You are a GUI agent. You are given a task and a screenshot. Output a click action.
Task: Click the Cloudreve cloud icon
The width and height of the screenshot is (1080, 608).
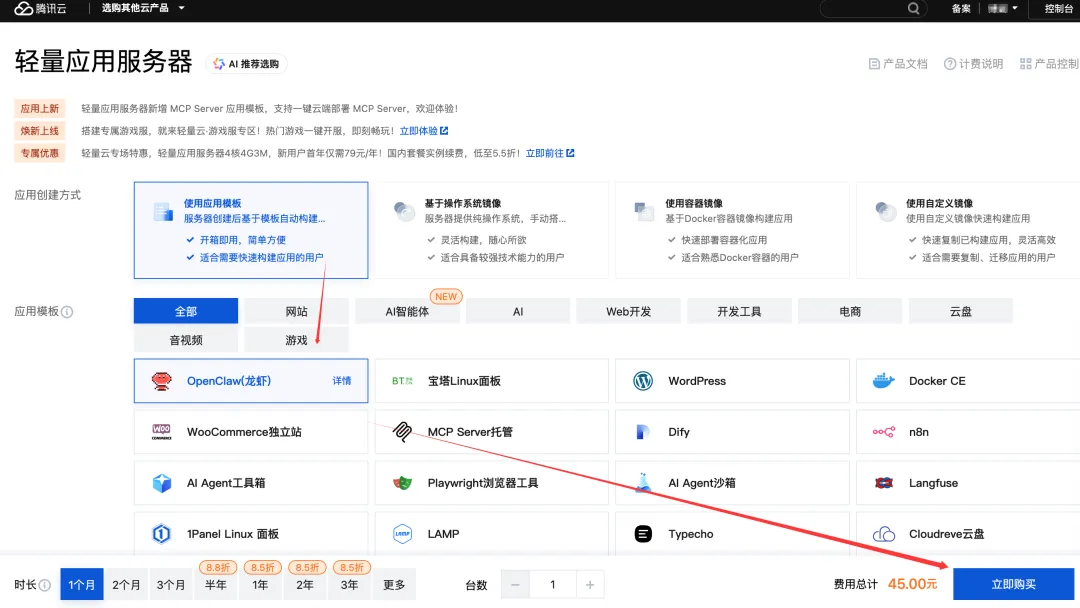[x=884, y=534]
